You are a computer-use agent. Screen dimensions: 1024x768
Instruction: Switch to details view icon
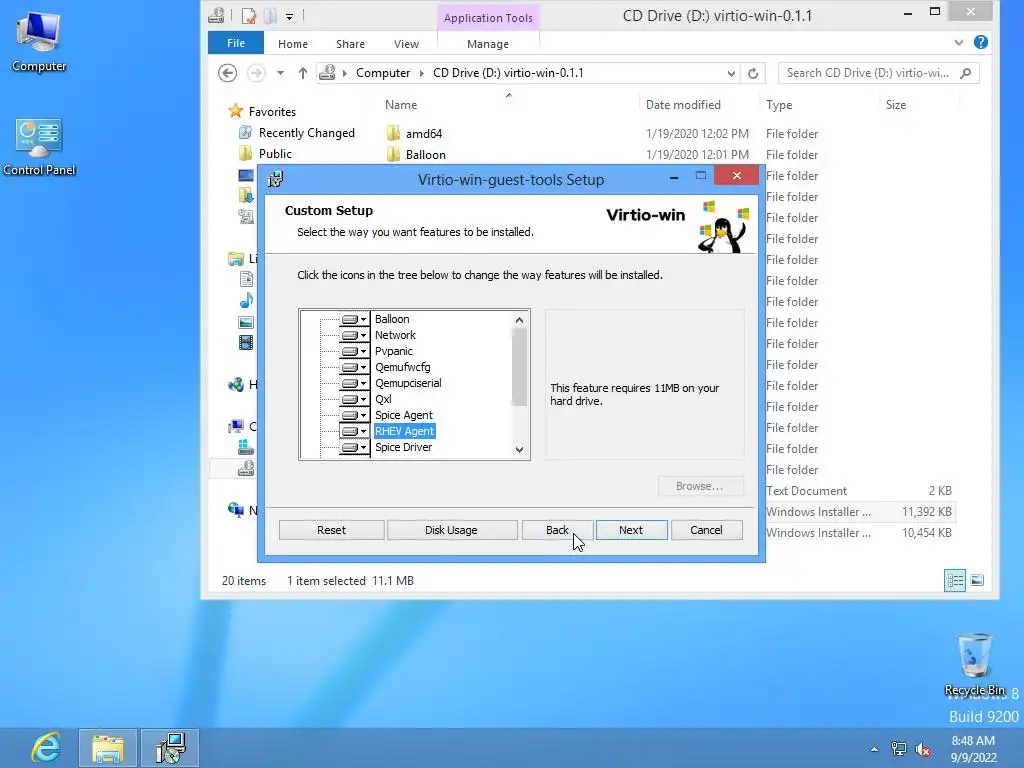click(x=955, y=581)
